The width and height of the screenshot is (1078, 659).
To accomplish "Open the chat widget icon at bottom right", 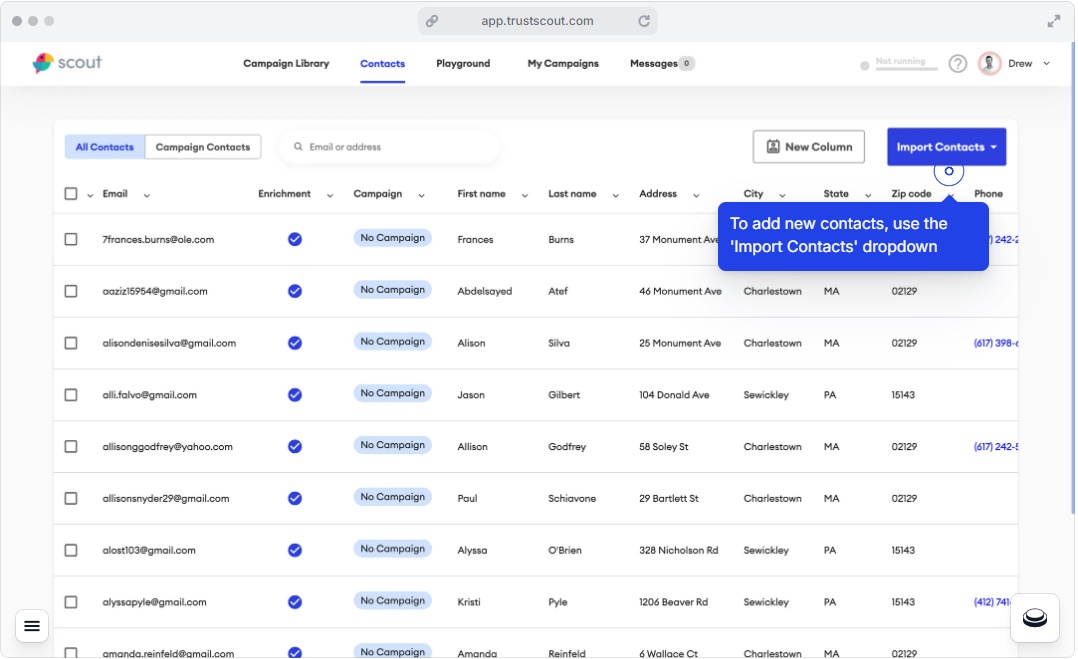I will (1034, 618).
